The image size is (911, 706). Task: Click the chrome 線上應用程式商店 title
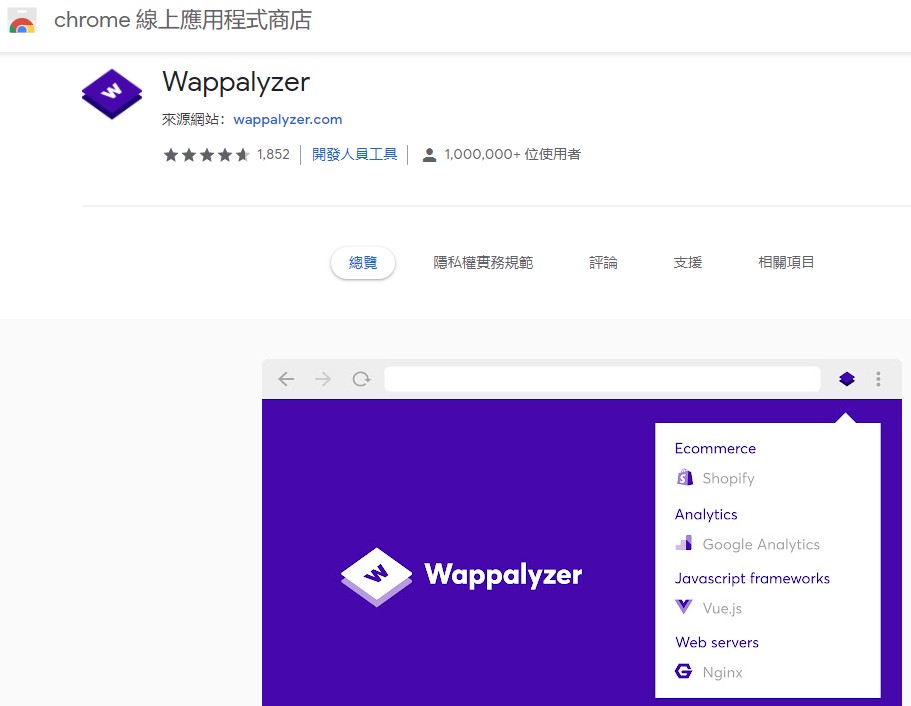(x=183, y=20)
